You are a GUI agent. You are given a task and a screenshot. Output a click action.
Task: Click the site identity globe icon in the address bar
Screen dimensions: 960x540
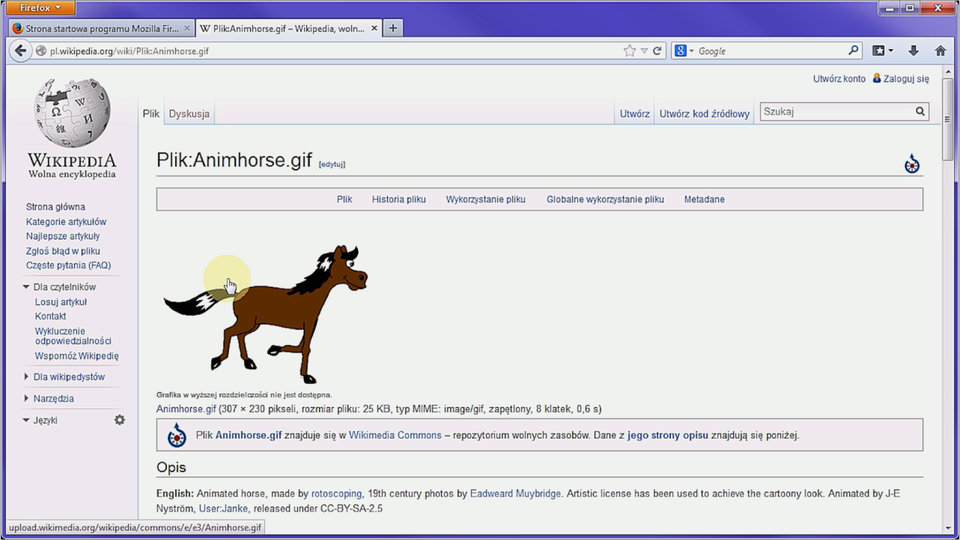point(41,51)
